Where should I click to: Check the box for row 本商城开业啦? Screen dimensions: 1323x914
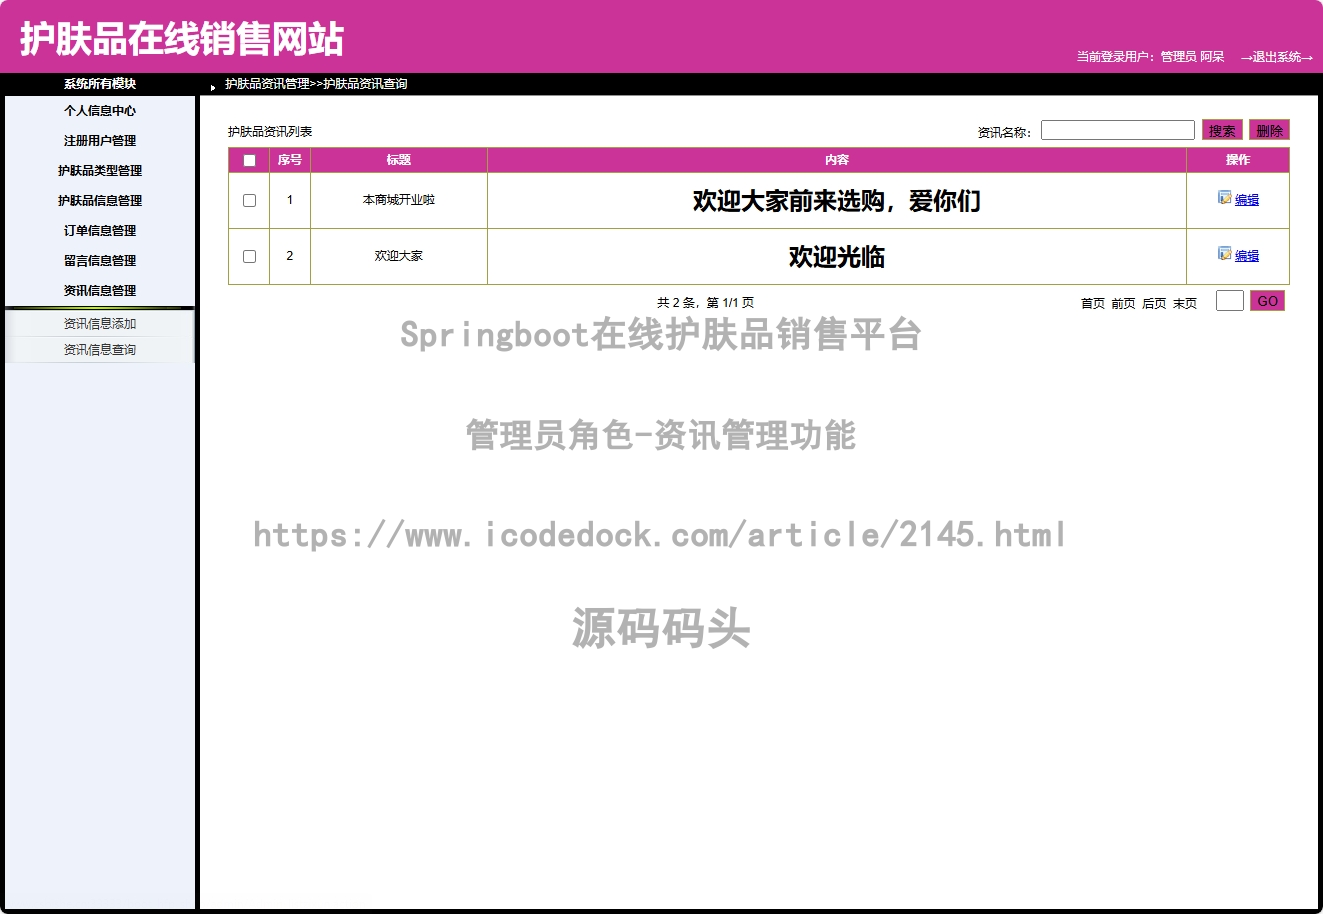[249, 200]
